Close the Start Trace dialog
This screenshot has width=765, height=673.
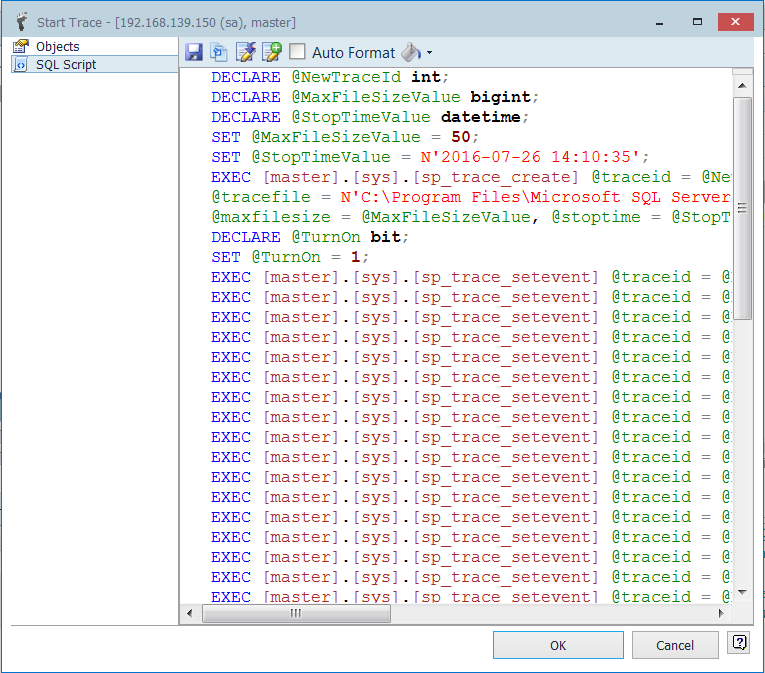coord(736,21)
